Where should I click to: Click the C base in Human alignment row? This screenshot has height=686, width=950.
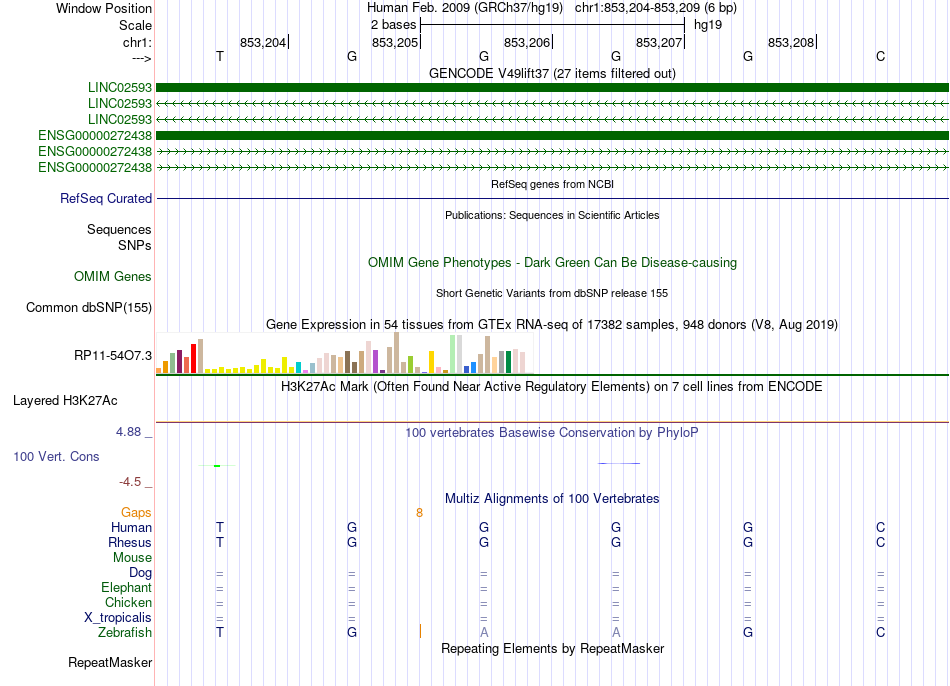(x=880, y=527)
